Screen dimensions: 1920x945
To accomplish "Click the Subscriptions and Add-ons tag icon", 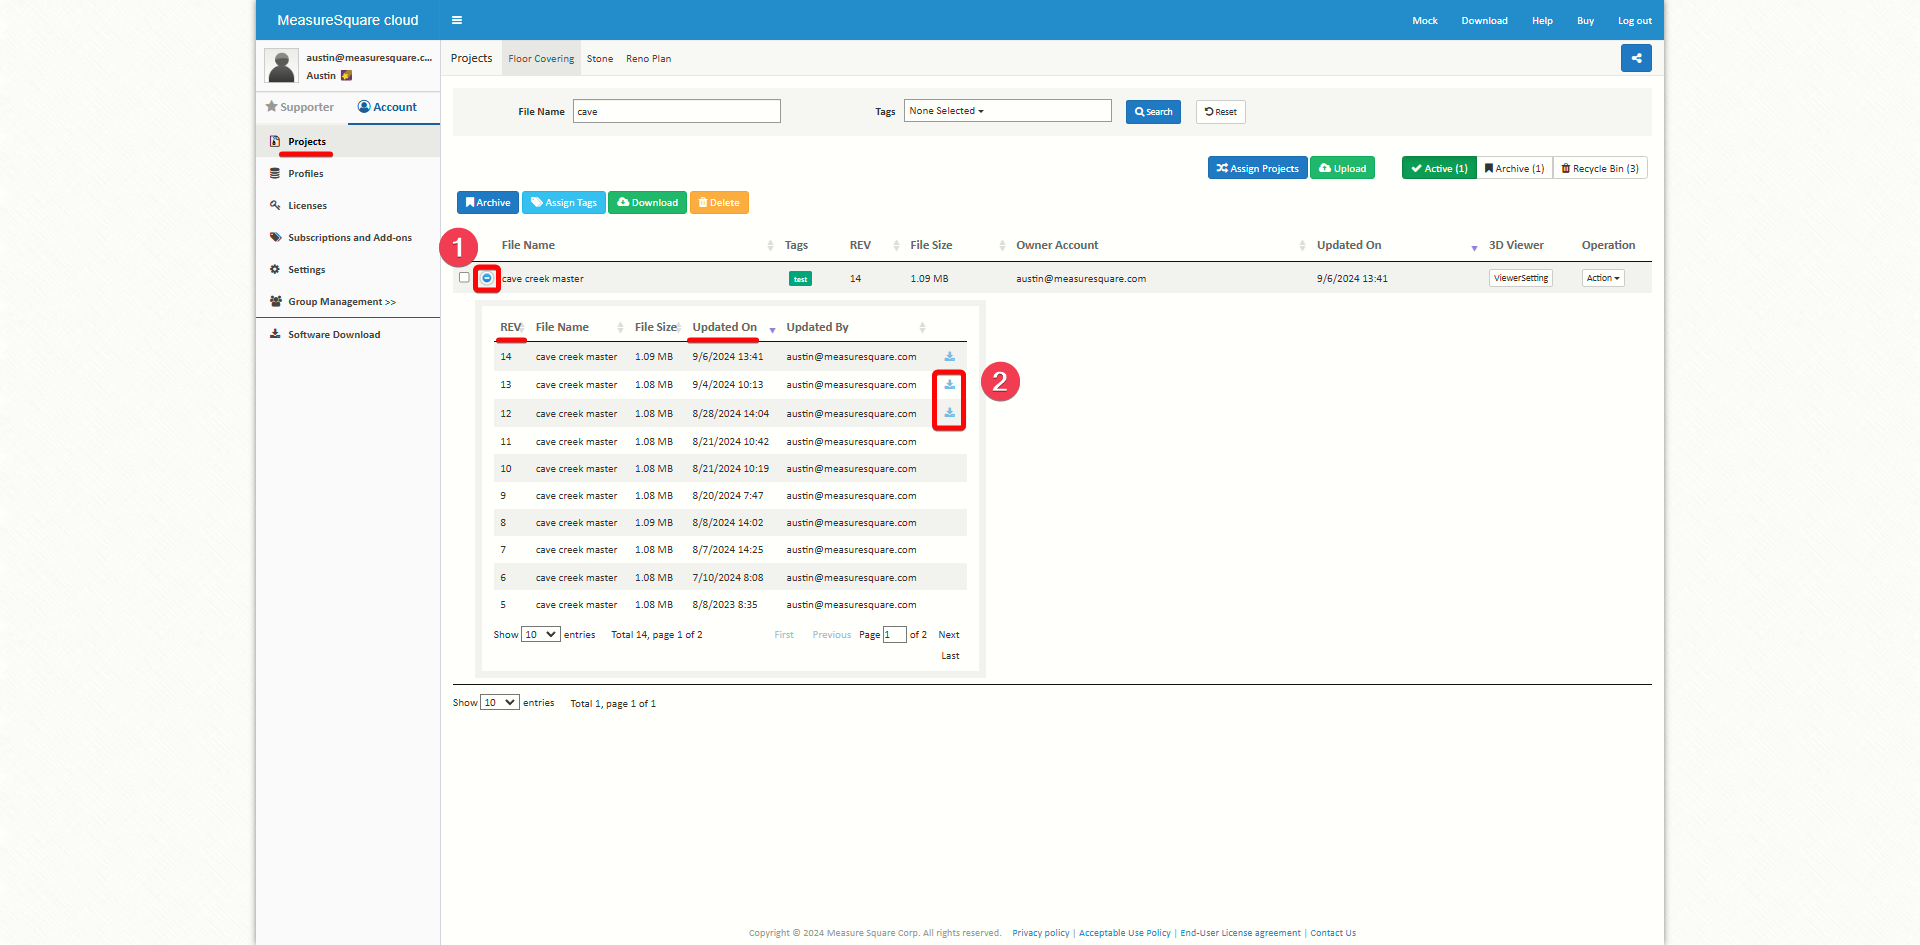I will tap(275, 238).
